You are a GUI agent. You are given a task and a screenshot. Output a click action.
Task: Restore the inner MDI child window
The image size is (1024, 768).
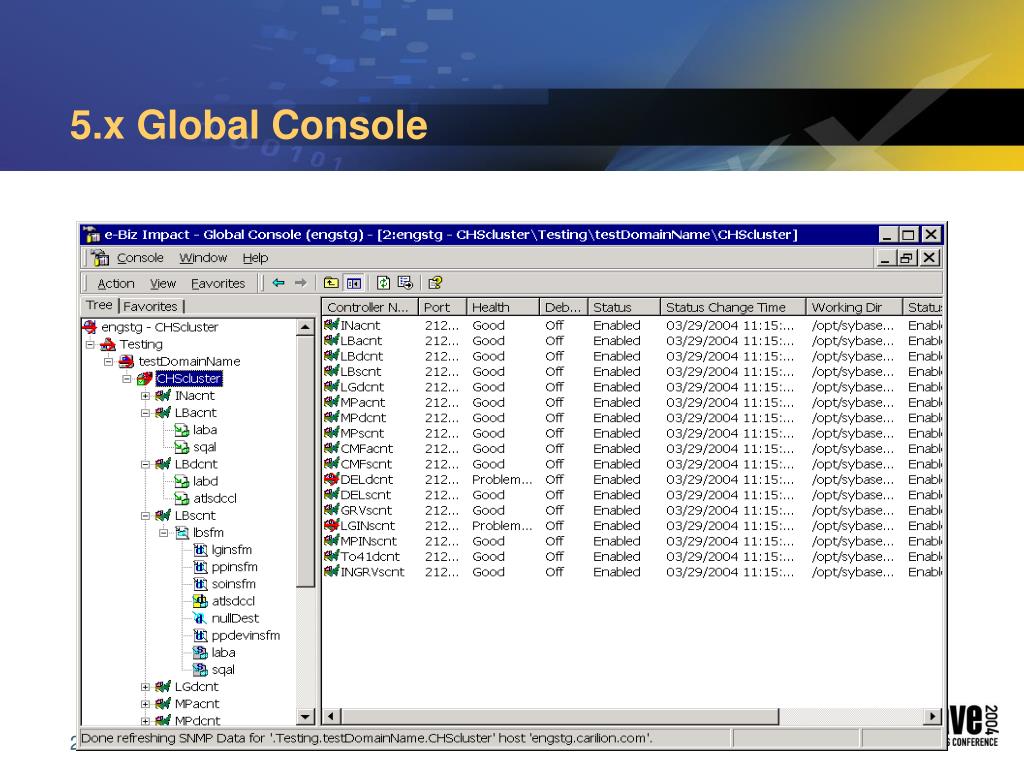[906, 258]
